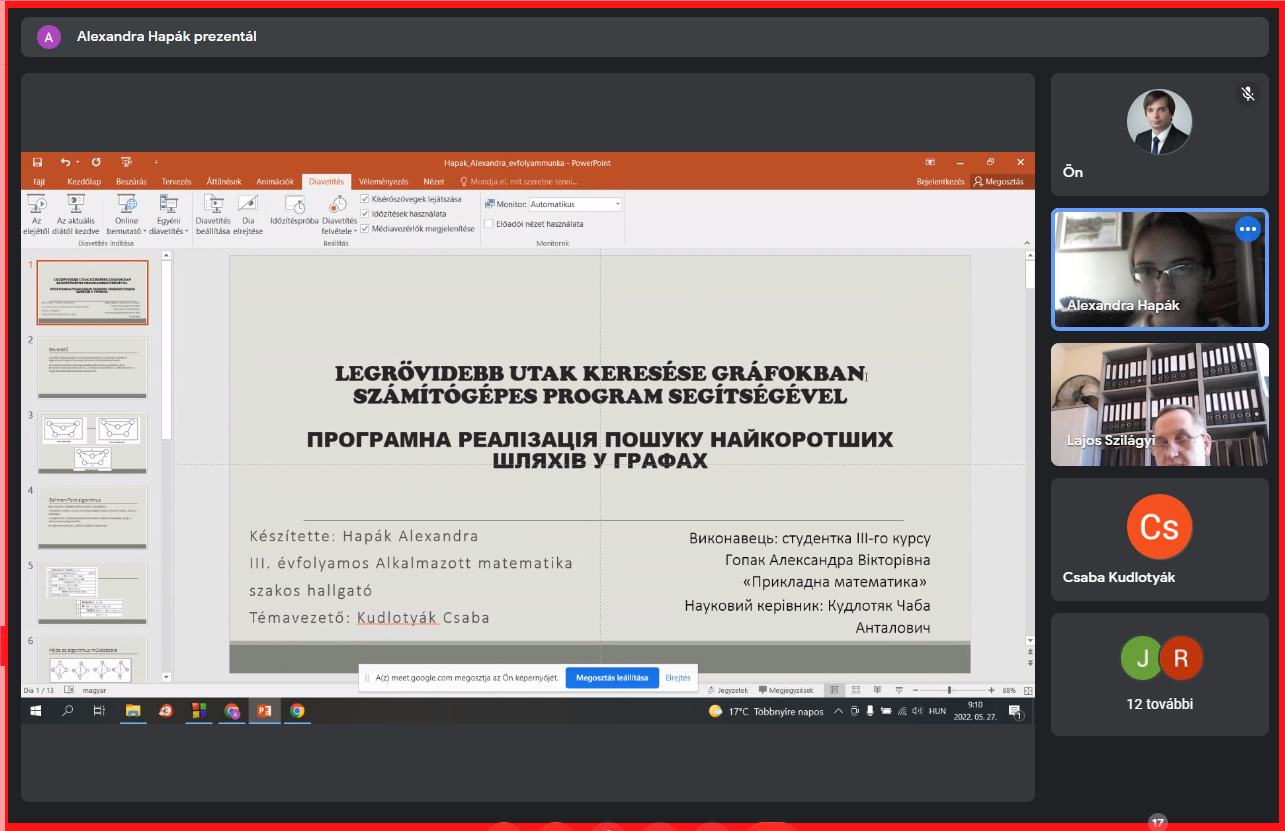This screenshot has width=1285, height=831.
Task: Click three-dot options on Alexandra Hapák tile
Action: click(x=1247, y=229)
